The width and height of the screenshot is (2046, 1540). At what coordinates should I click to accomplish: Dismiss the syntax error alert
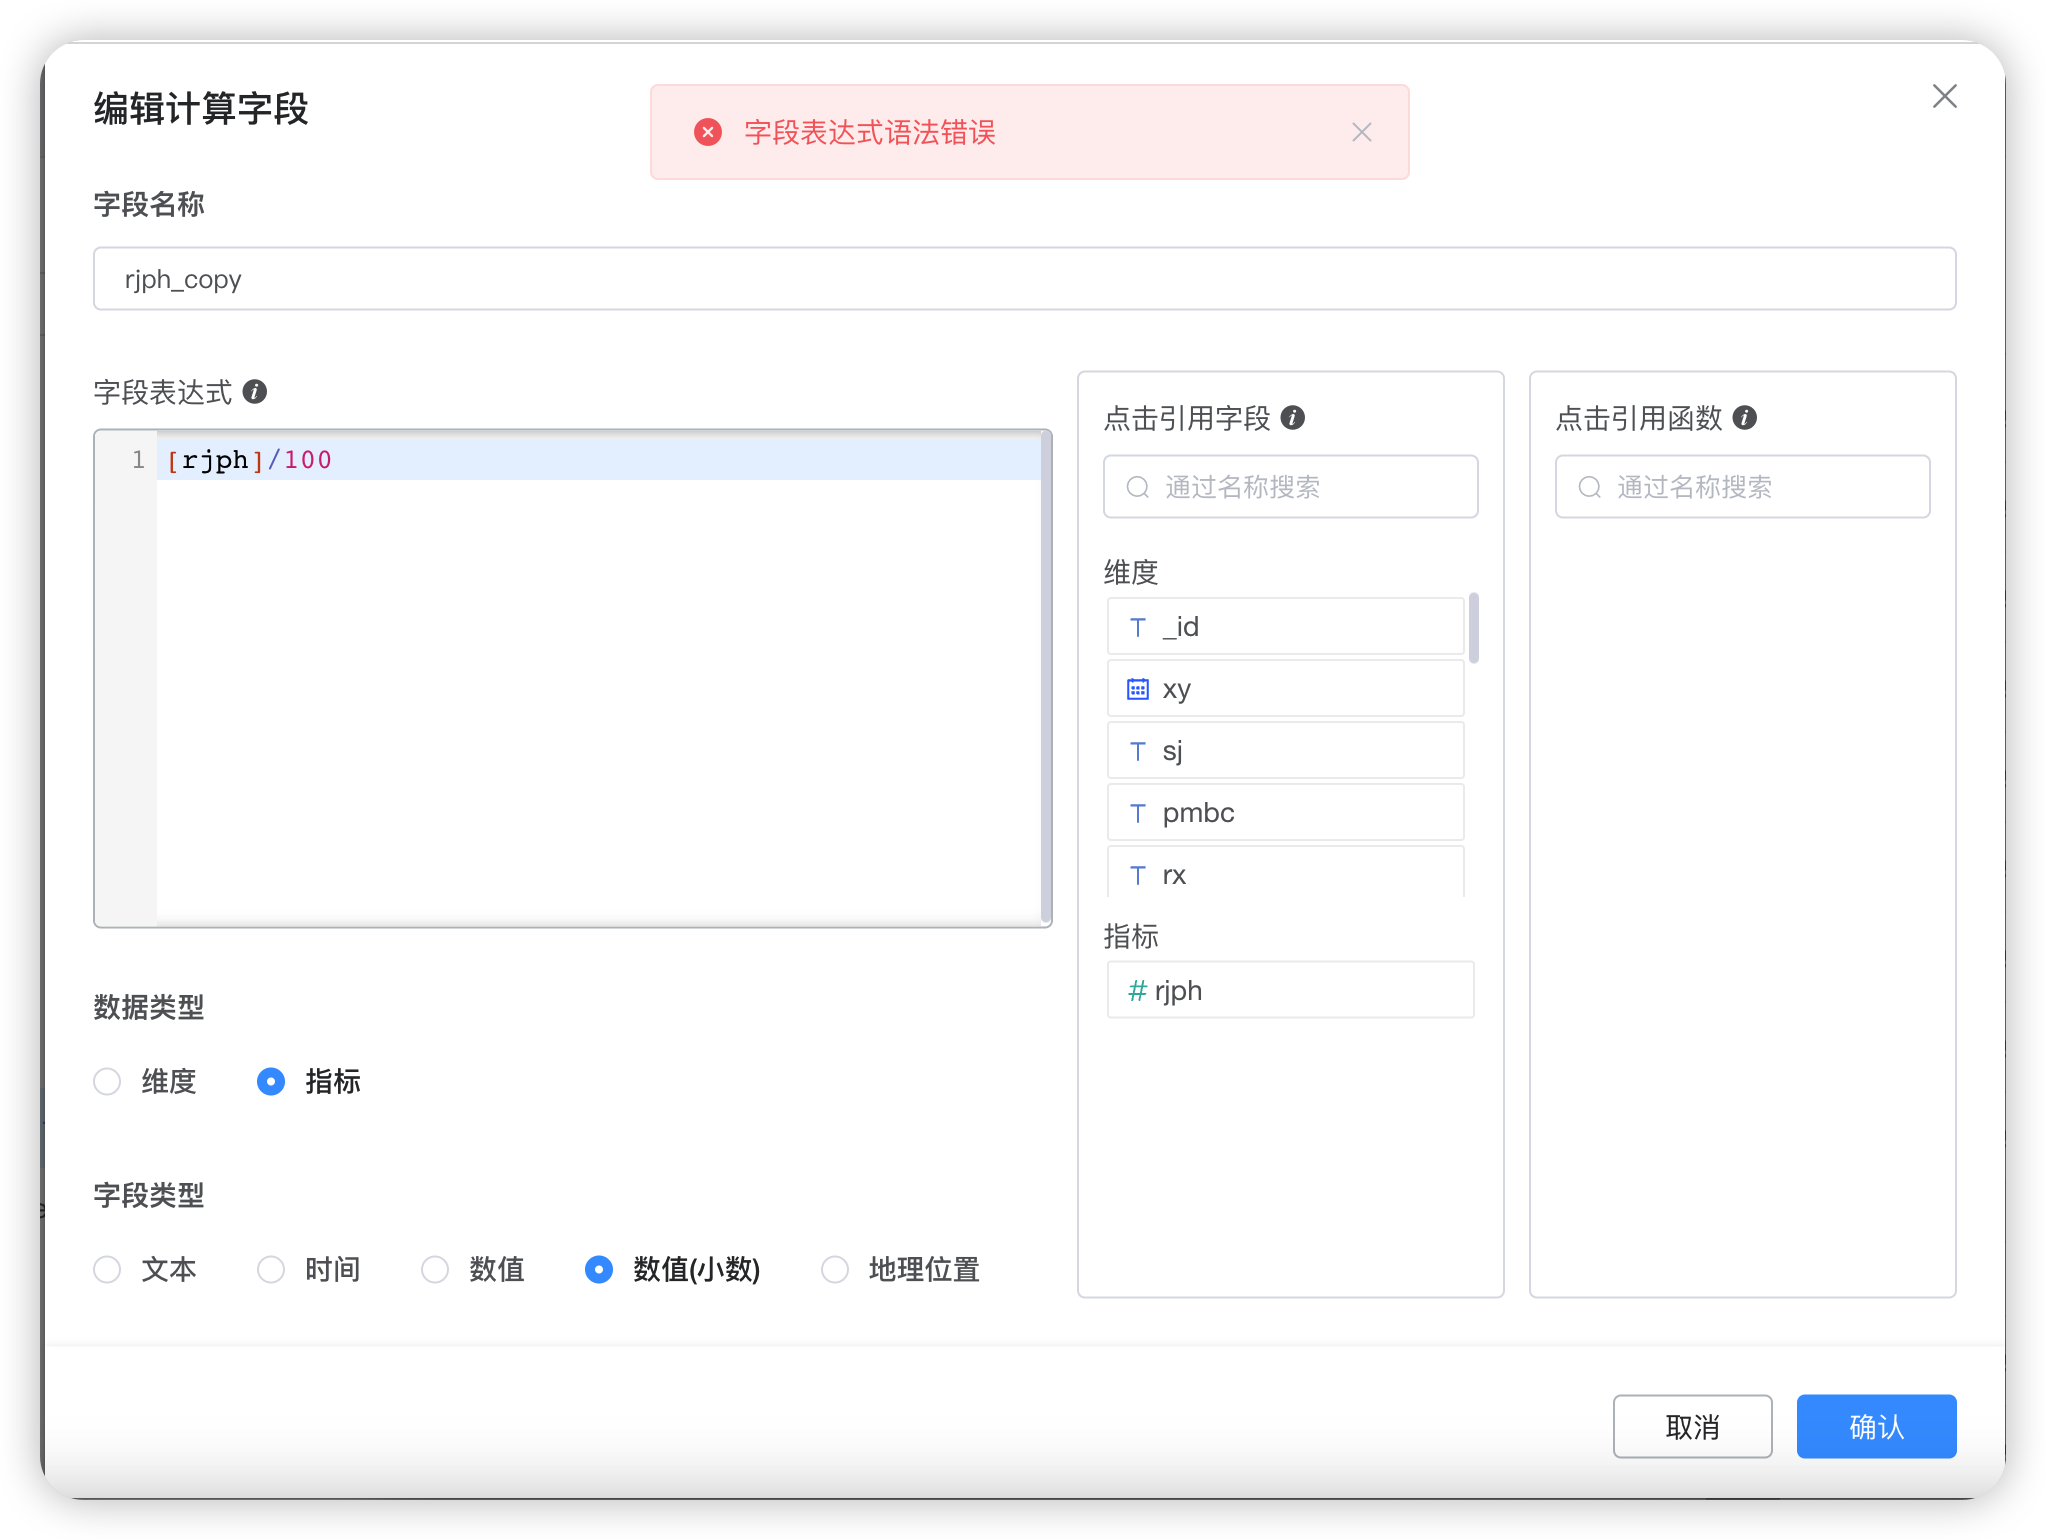(1361, 132)
